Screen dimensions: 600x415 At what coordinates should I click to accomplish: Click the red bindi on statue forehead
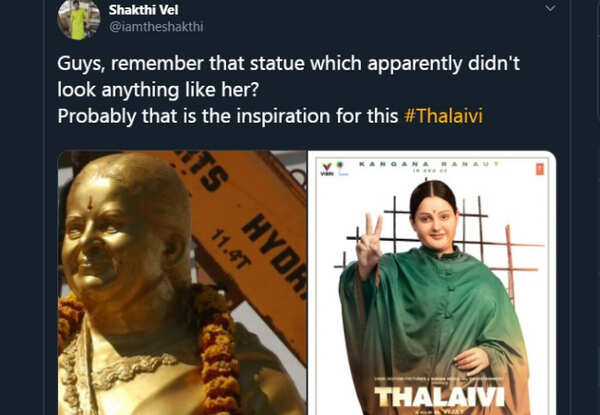(x=90, y=203)
